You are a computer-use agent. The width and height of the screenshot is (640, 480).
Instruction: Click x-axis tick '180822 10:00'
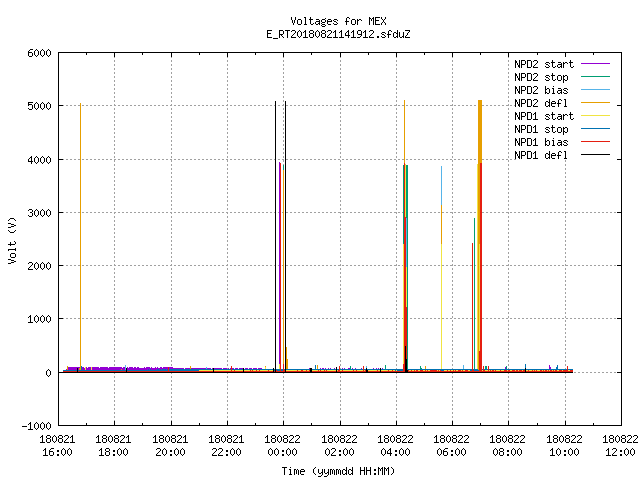564,446
